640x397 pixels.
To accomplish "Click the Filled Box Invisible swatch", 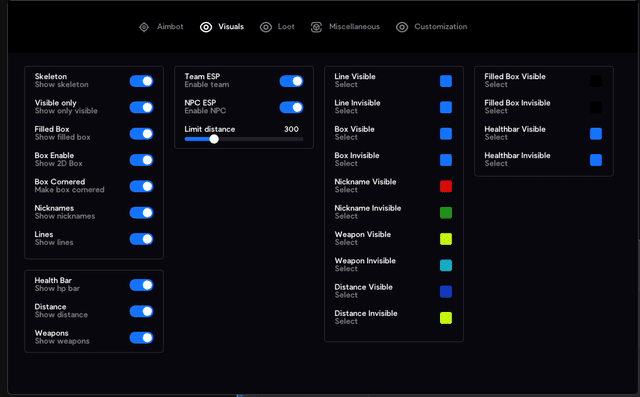I will click(x=596, y=107).
